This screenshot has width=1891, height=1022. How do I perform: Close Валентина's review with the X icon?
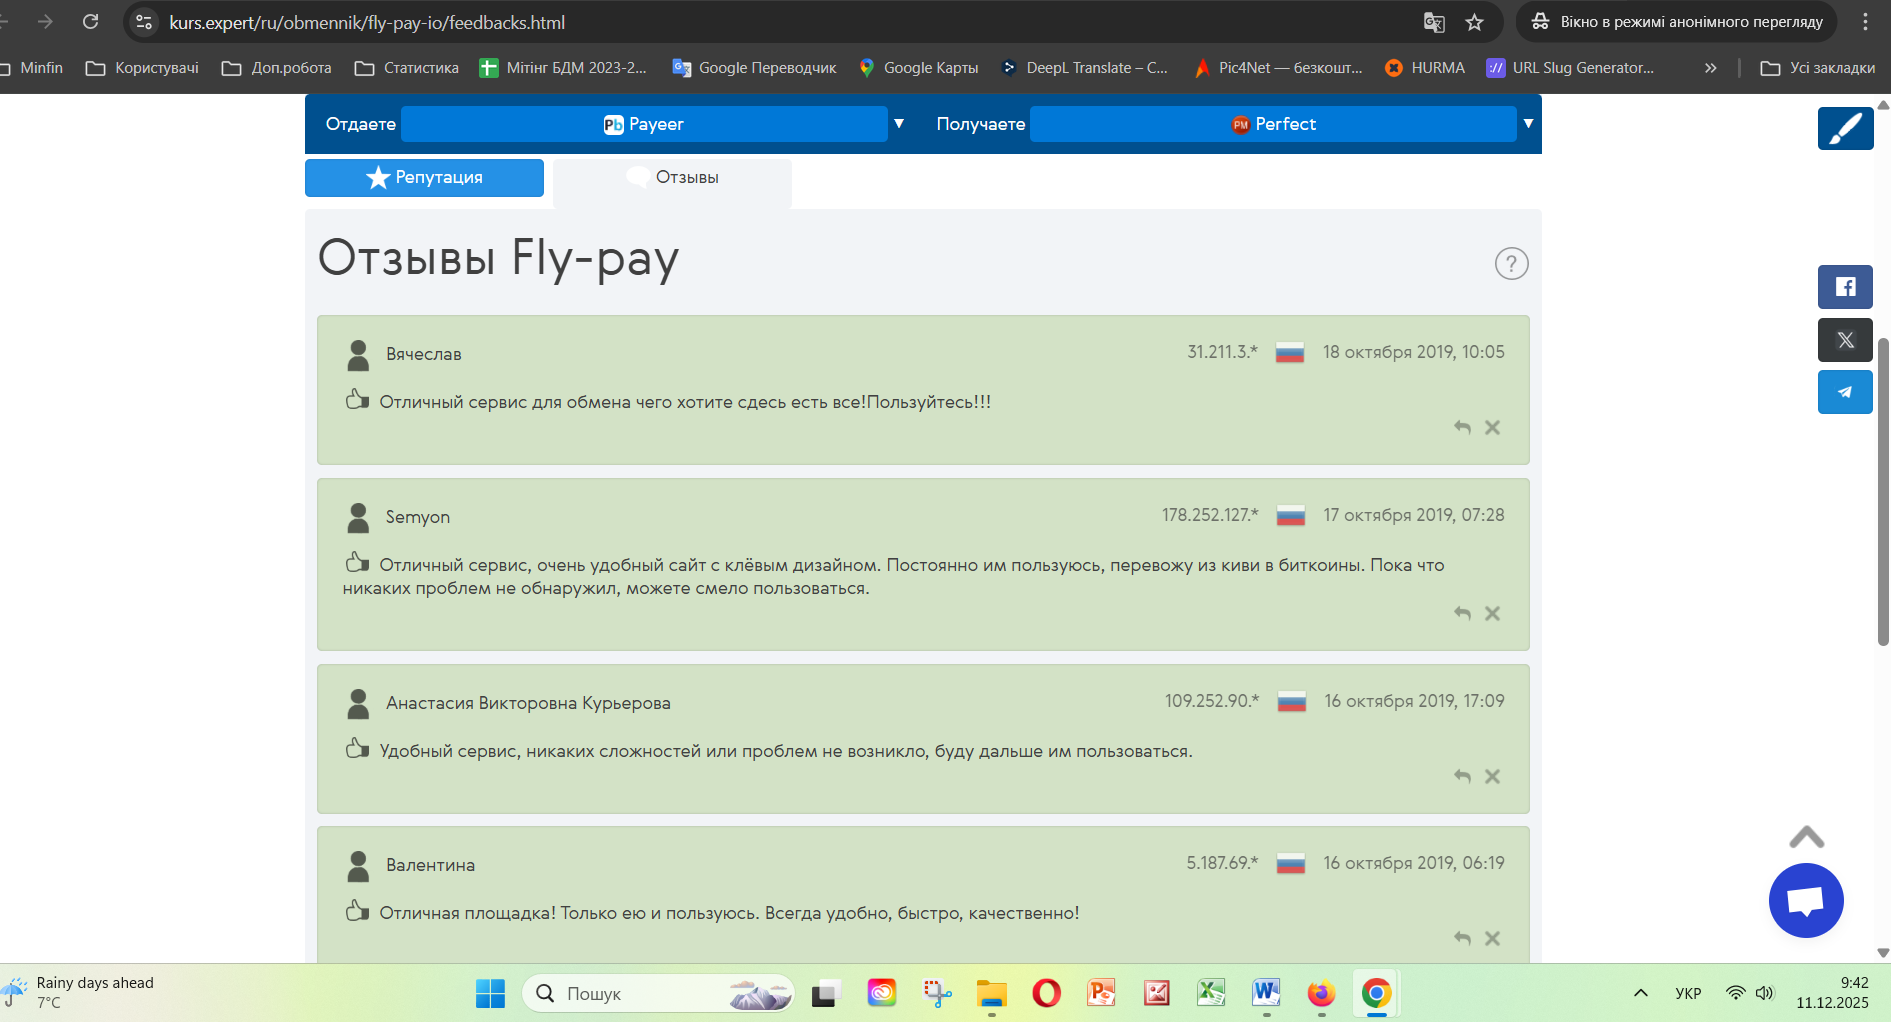pyautogui.click(x=1492, y=938)
